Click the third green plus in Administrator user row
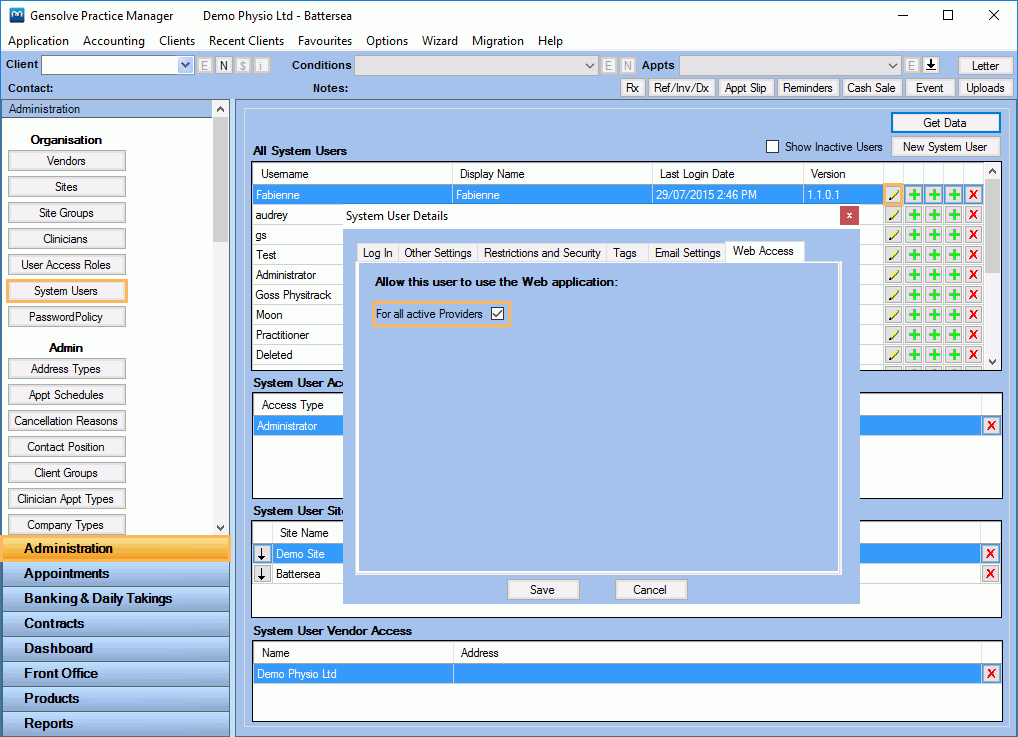 coord(954,275)
